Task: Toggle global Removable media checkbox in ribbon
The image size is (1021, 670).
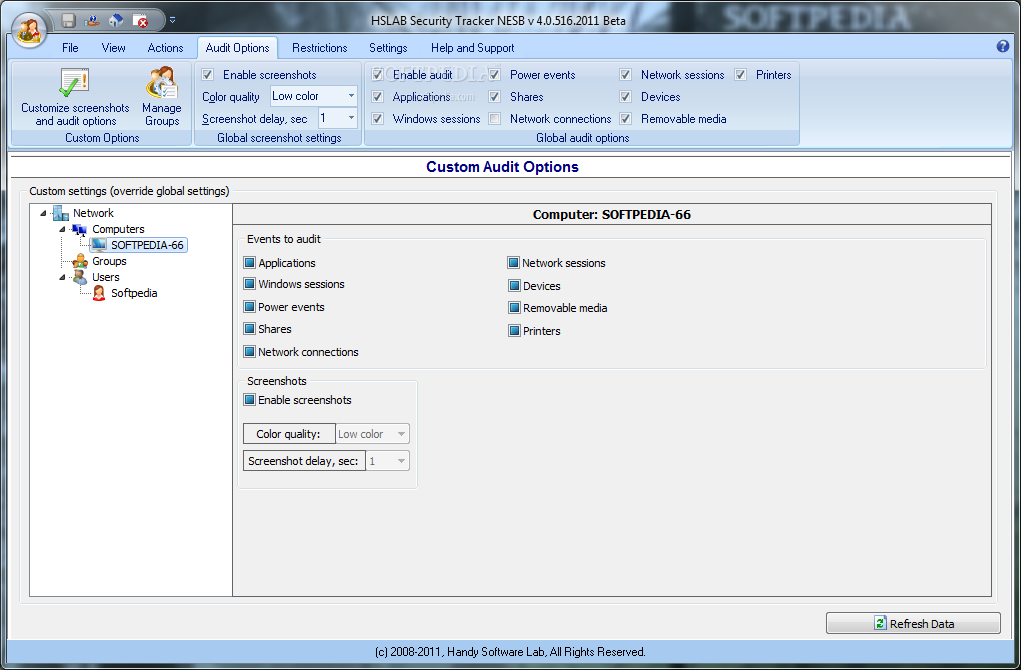Action: [x=626, y=119]
